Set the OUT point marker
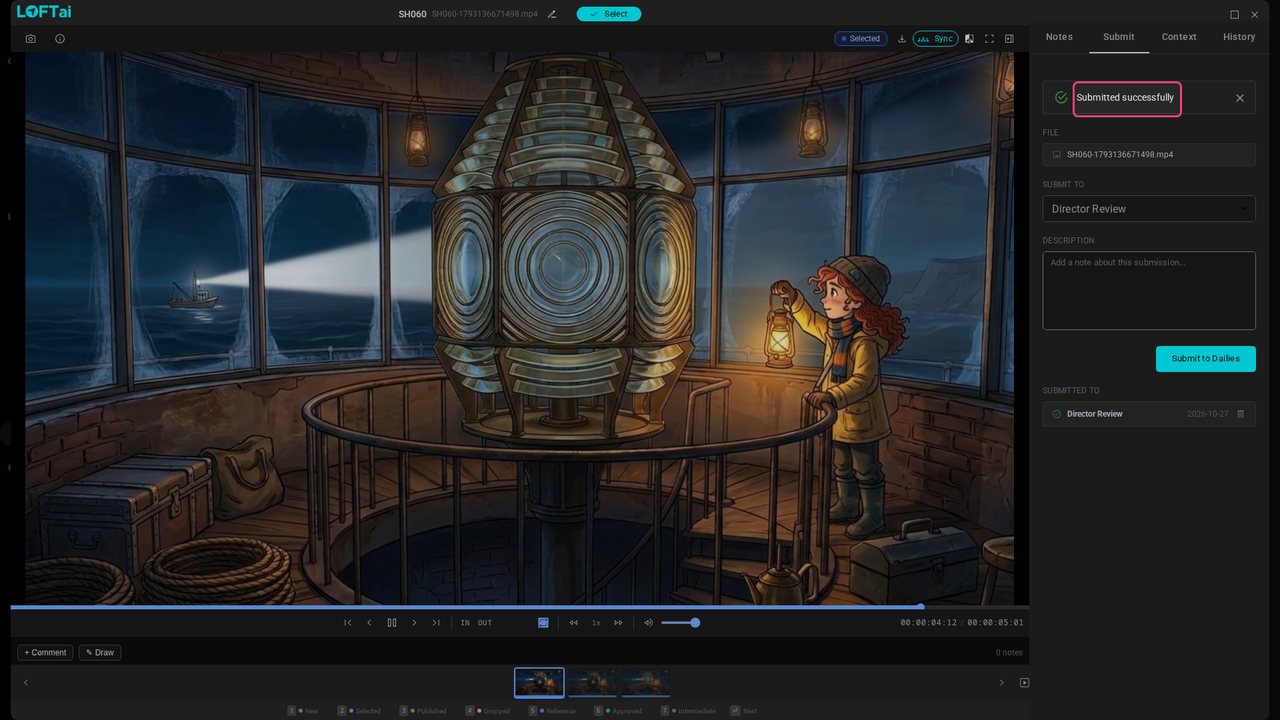1280x720 pixels. click(485, 623)
